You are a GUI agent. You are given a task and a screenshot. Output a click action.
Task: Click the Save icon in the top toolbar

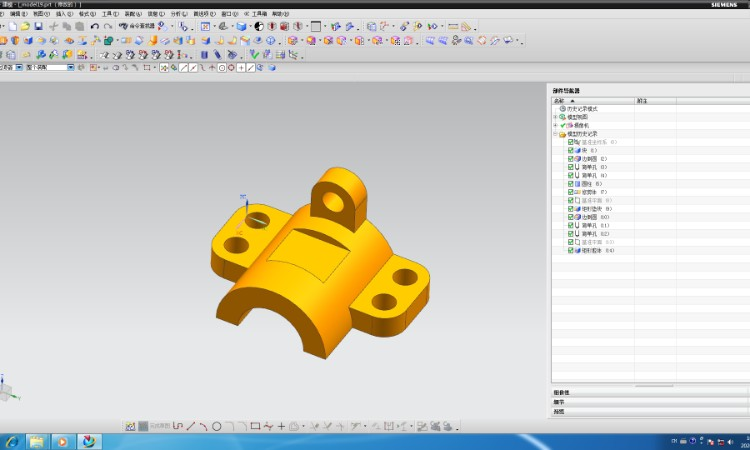[38, 26]
